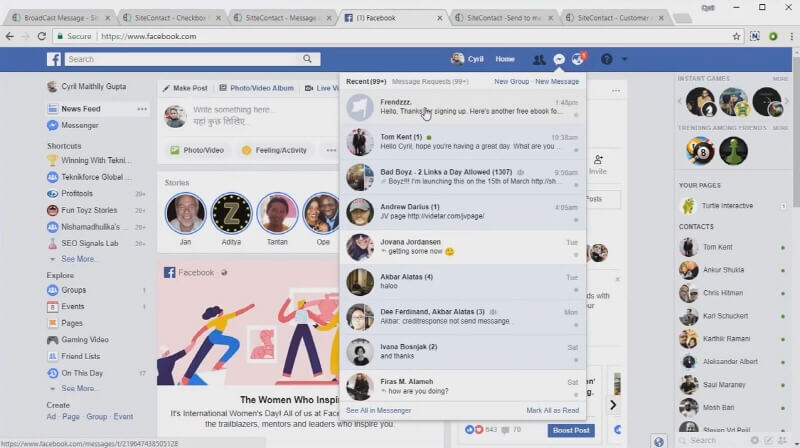Click Home in top navigation bar
800x448 pixels.
(x=505, y=59)
